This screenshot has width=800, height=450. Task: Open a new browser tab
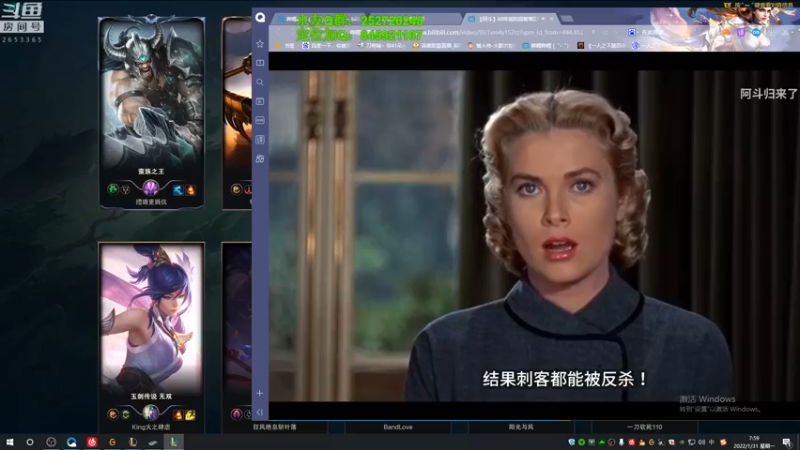click(x=566, y=19)
